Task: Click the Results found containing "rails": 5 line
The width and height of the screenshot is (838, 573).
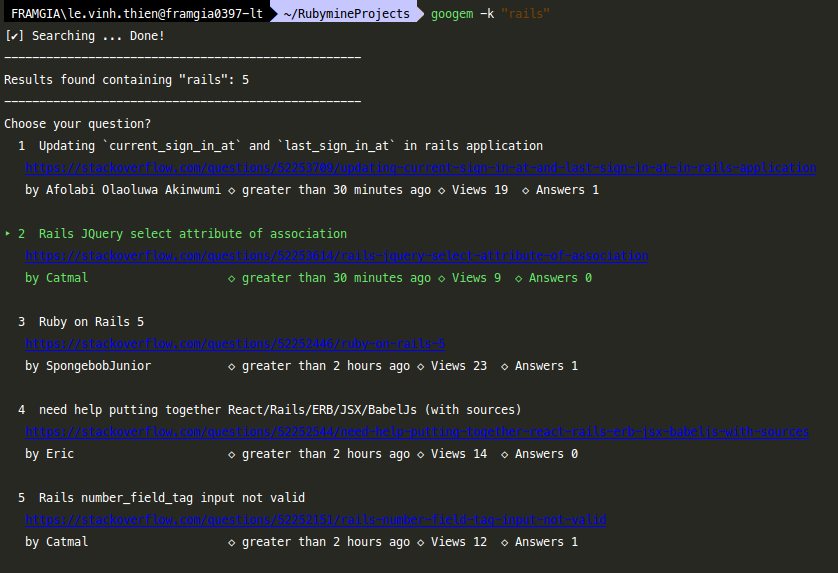Action: click(x=126, y=80)
